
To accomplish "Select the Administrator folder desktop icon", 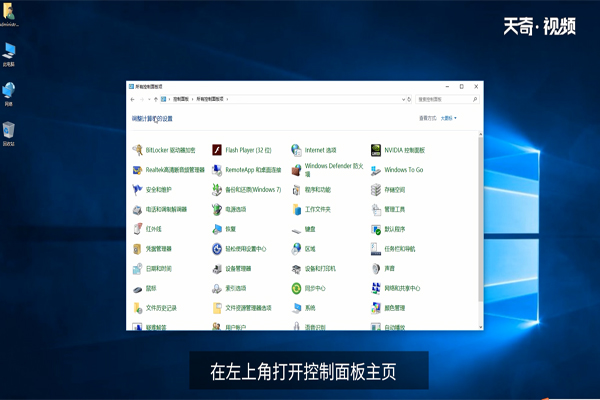I will (9, 14).
